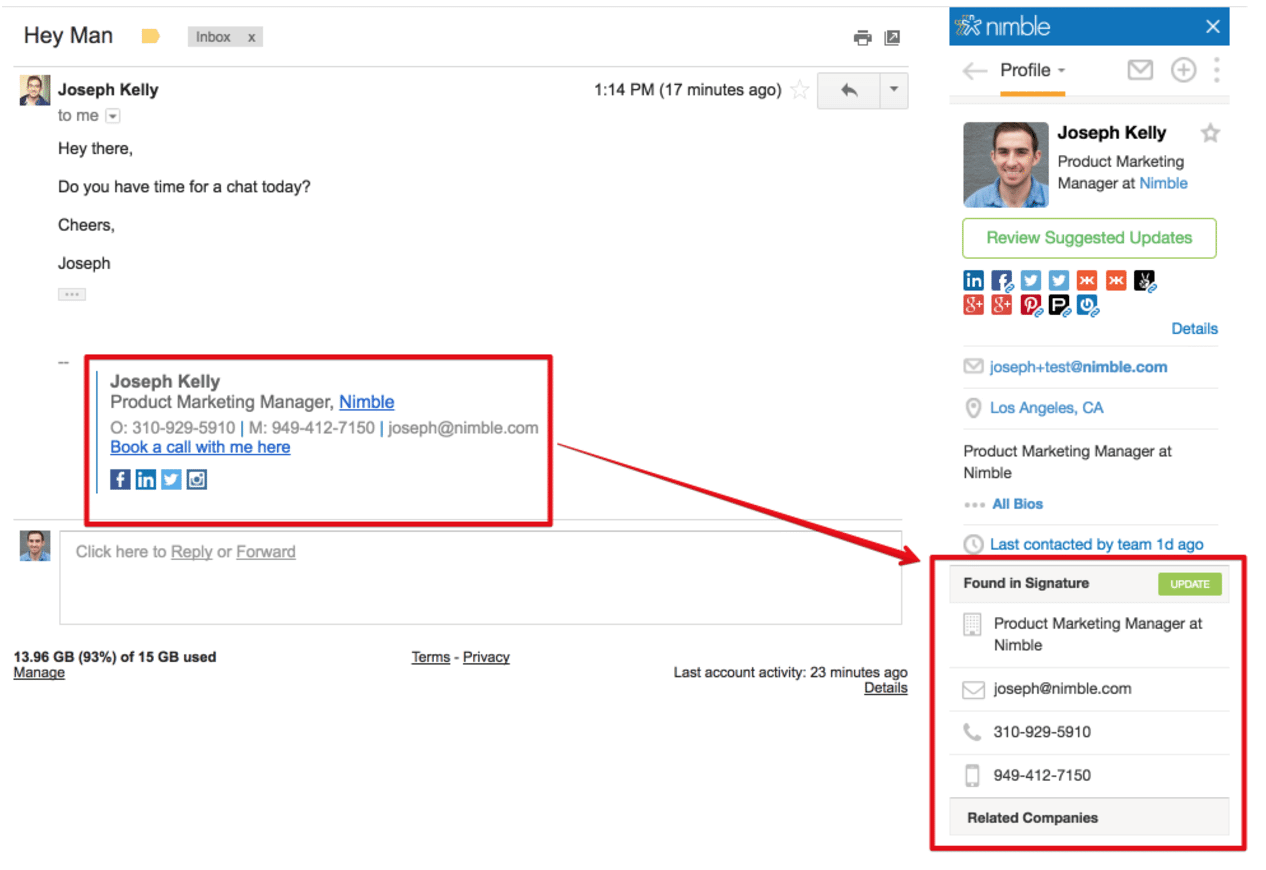1266x870 pixels.
Task: Remove the Inbox label with its x
Action: [251, 37]
